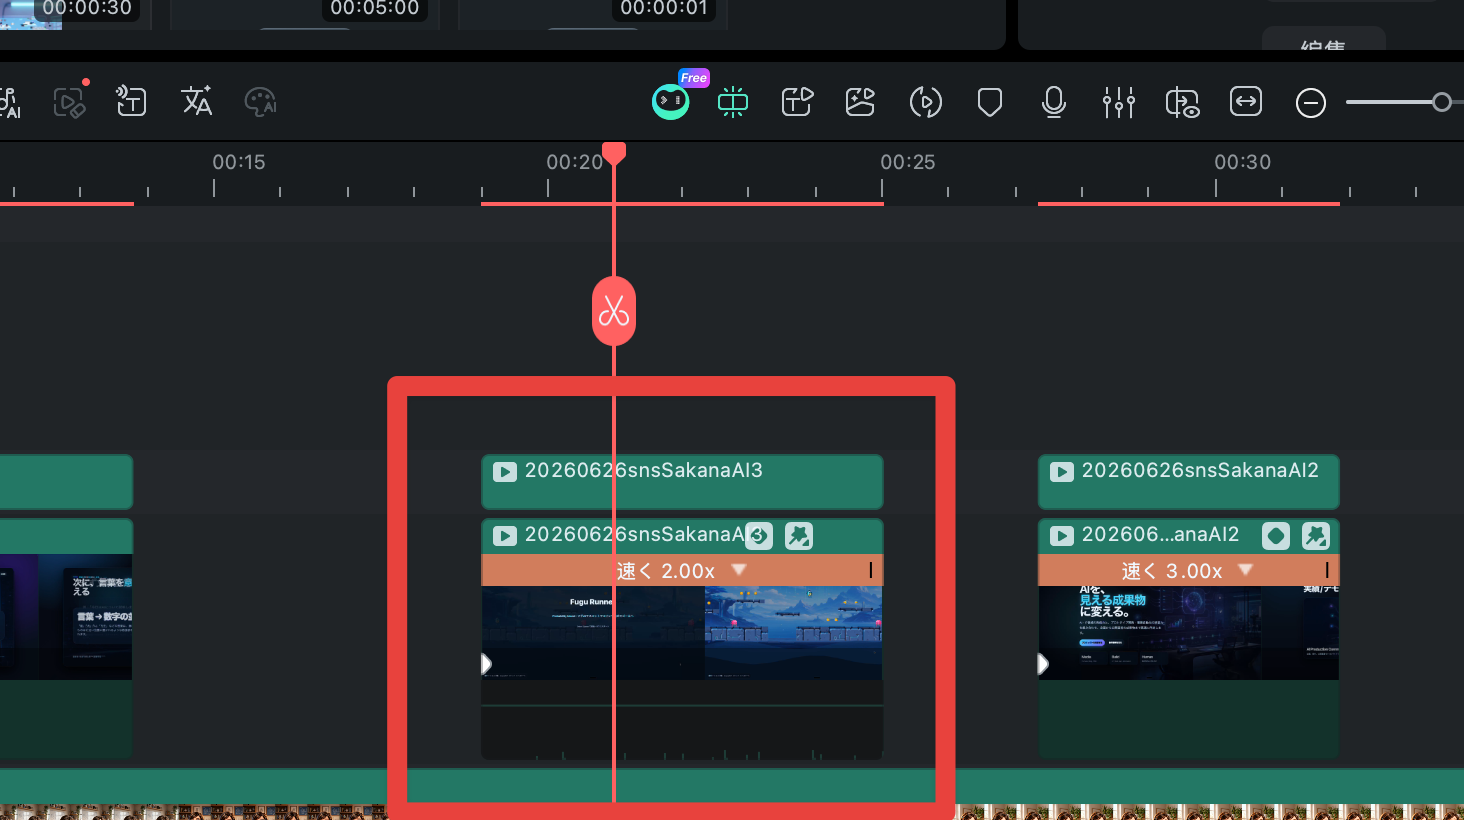Click the 見える成果物 thumbnail in the SakanaAI2 clip
1464x820 pixels.
point(1150,633)
